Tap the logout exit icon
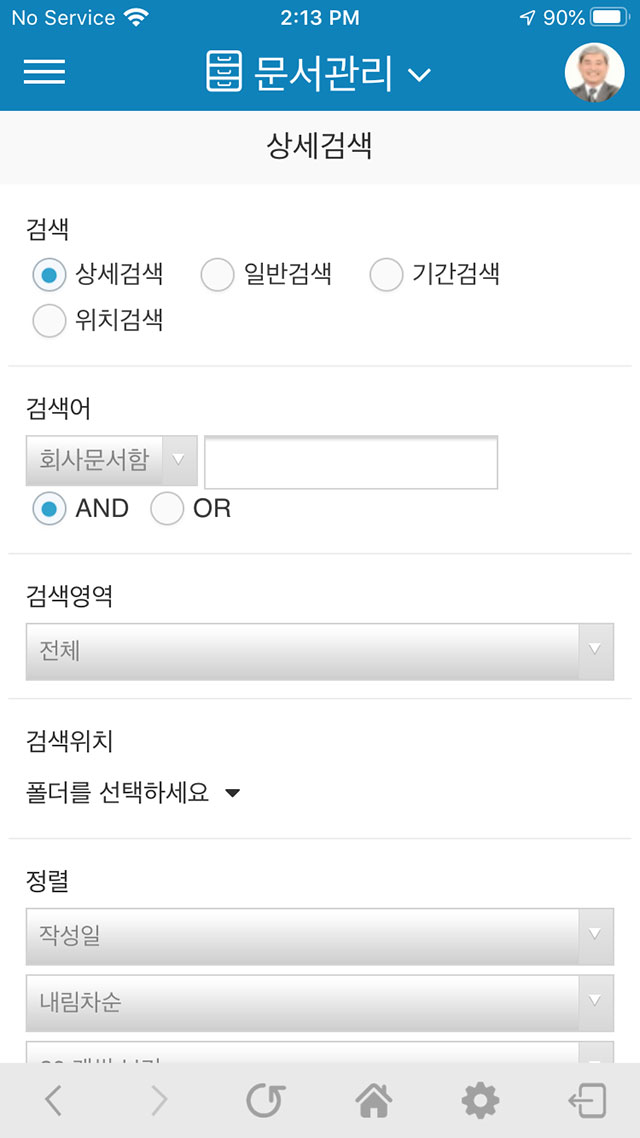640x1138 pixels. tap(587, 1101)
